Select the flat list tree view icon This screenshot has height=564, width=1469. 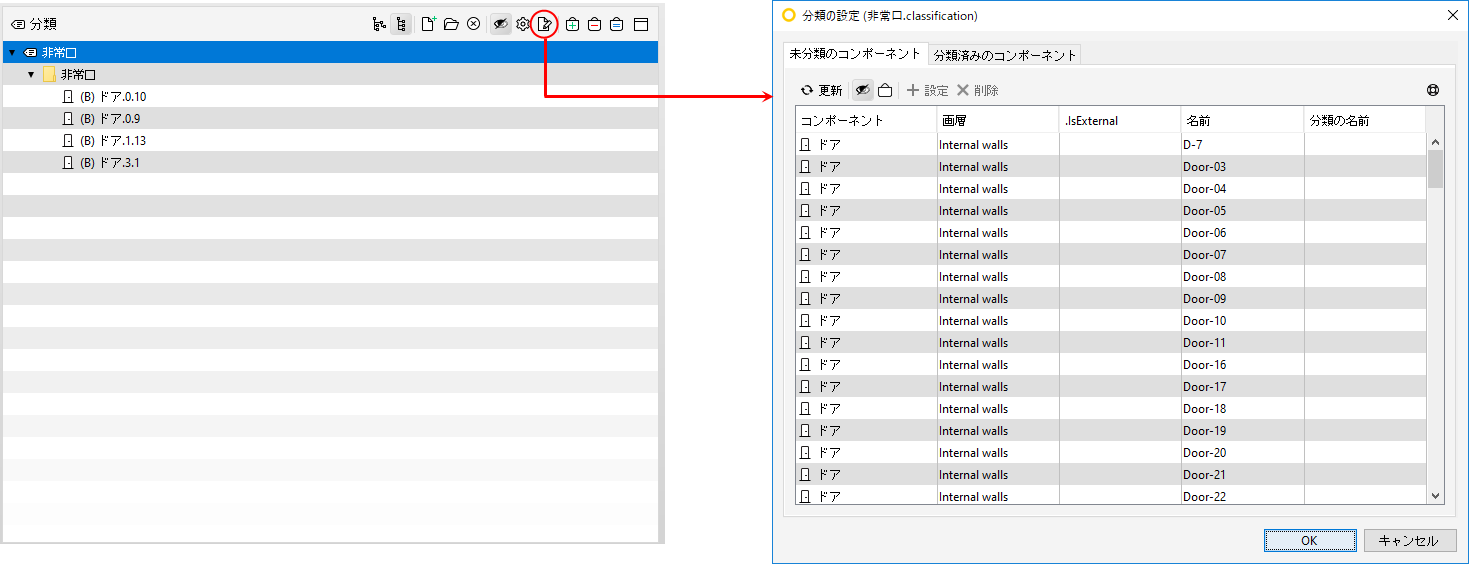pos(400,24)
